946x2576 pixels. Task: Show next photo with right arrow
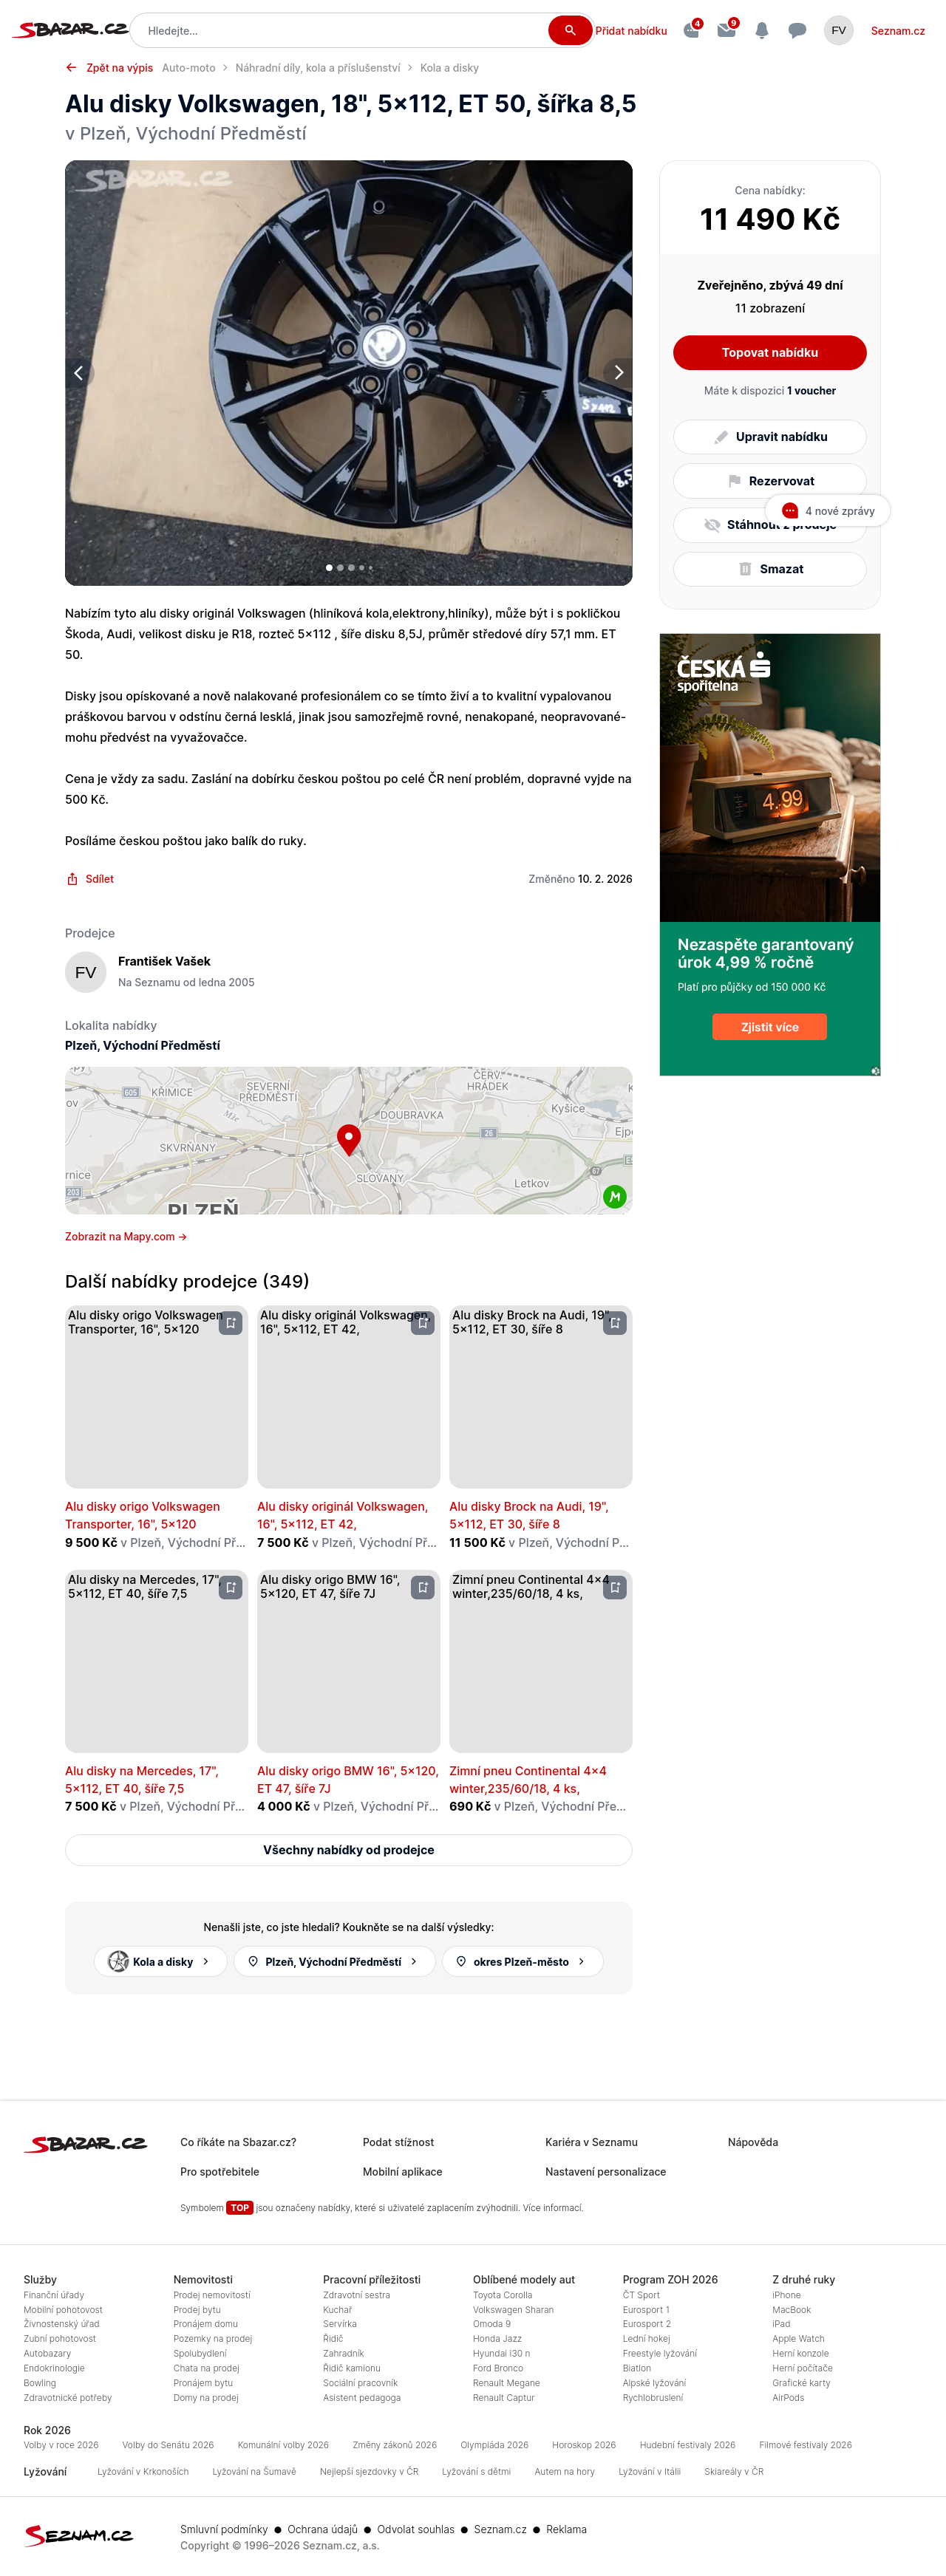coord(618,373)
